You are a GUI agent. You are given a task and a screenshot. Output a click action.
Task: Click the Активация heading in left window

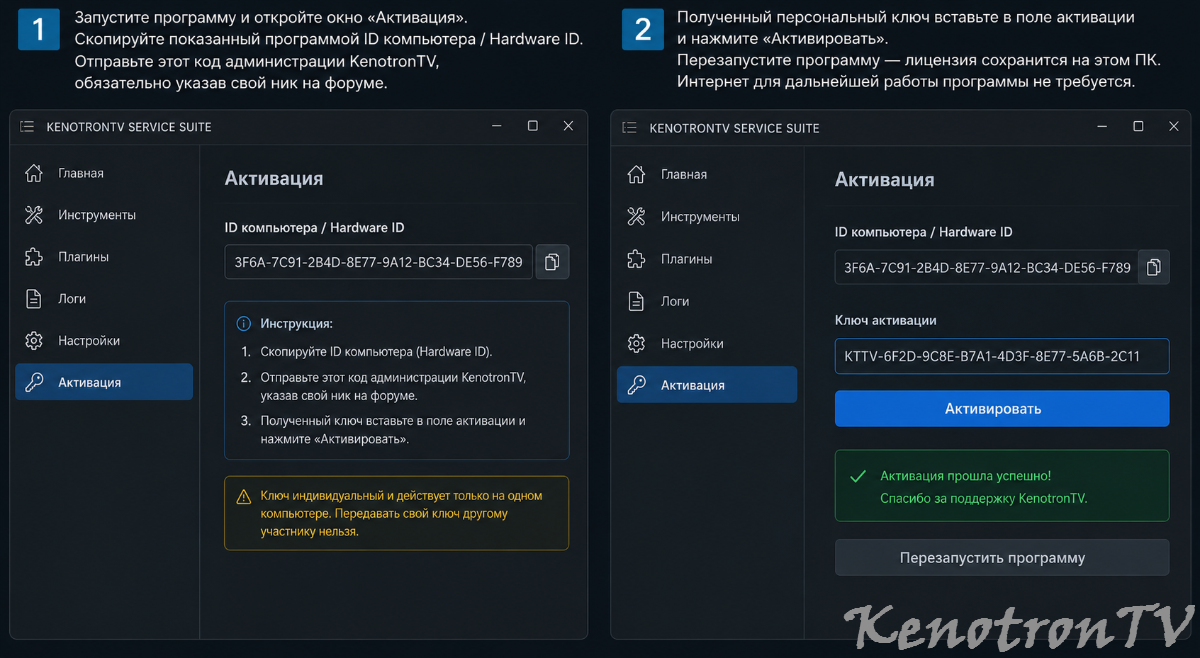coord(274,178)
